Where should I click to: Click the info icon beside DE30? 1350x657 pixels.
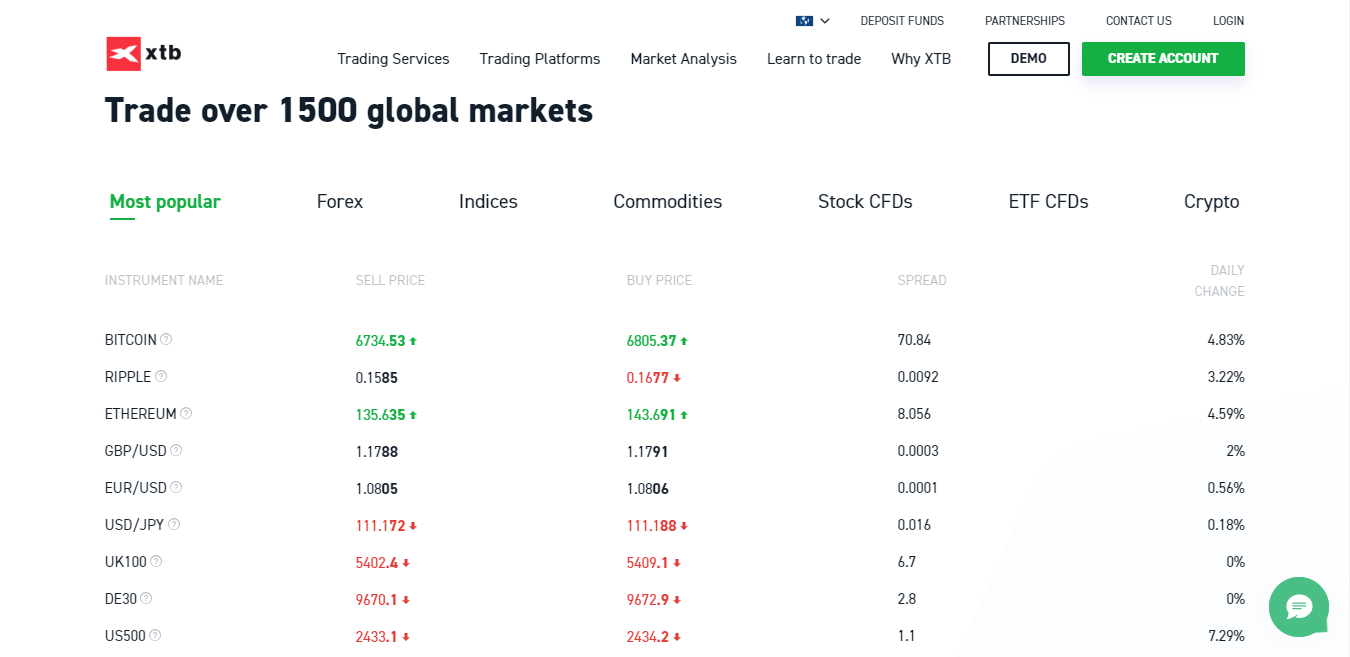point(146,598)
